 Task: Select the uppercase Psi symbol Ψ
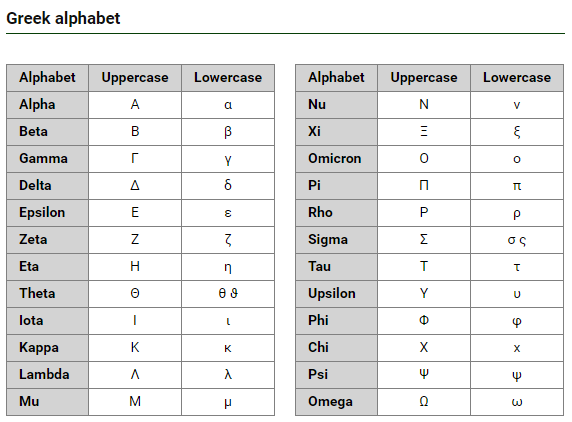pos(424,374)
